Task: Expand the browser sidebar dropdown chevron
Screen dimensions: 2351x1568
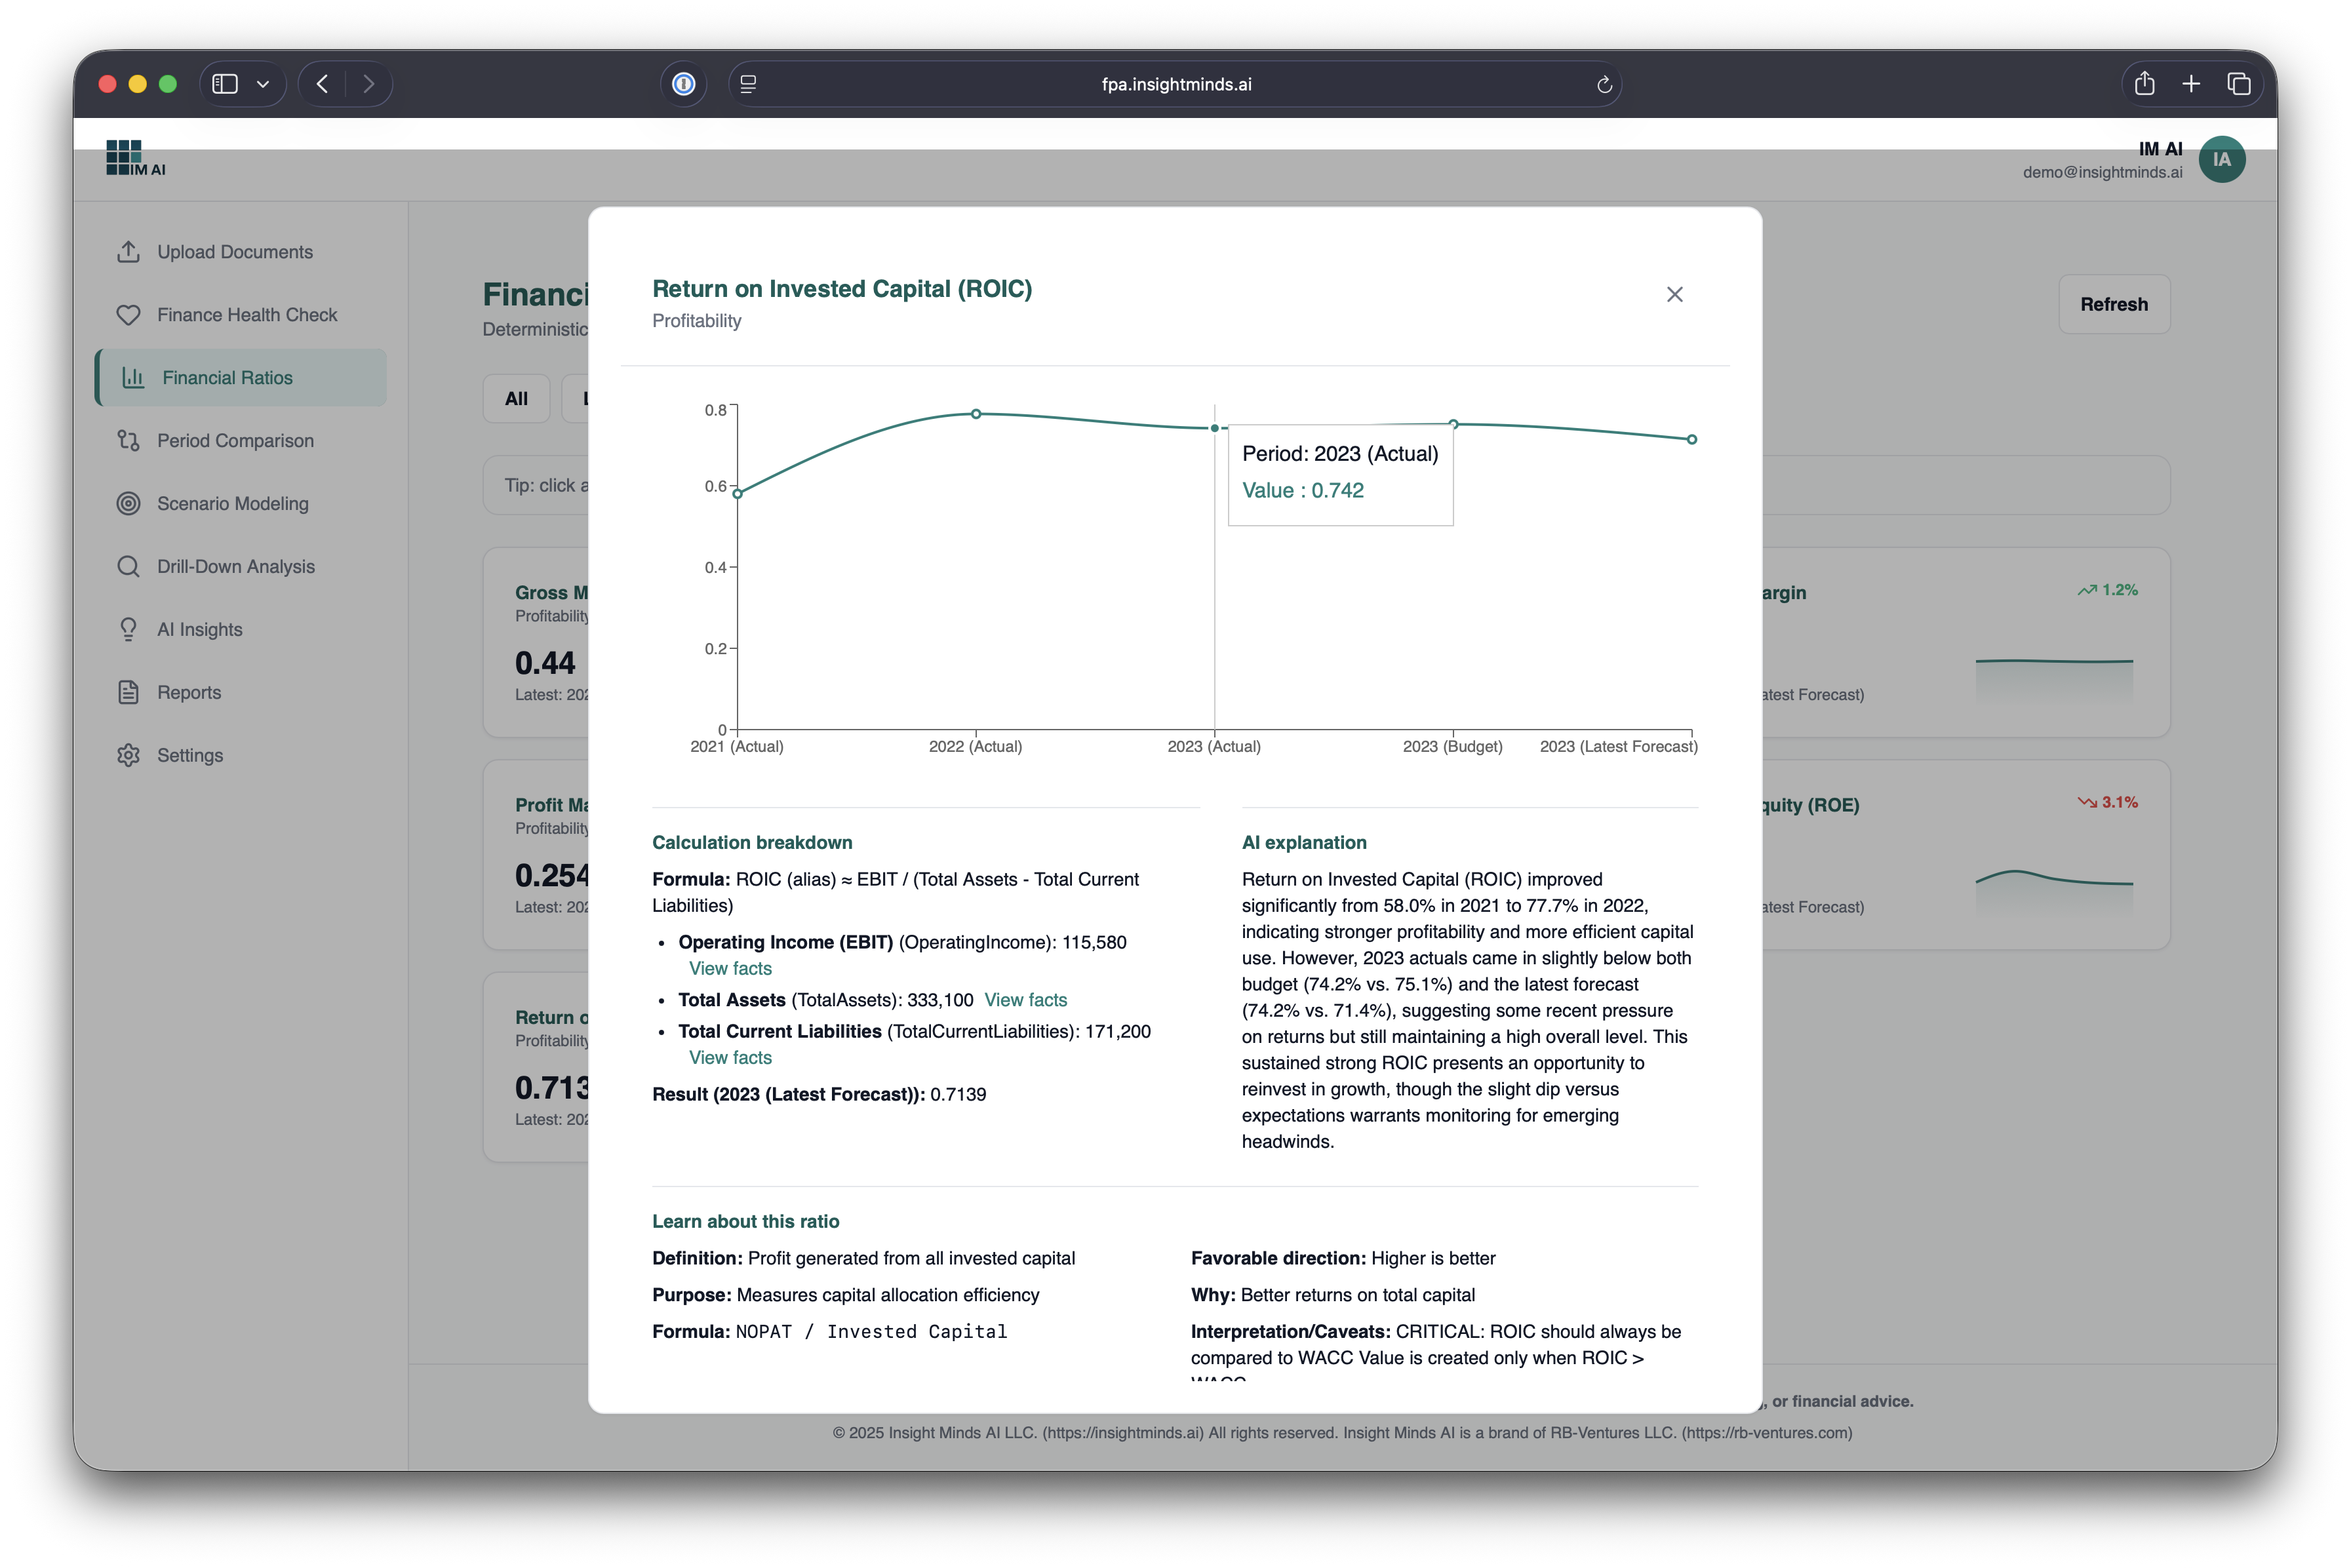Action: tap(263, 84)
